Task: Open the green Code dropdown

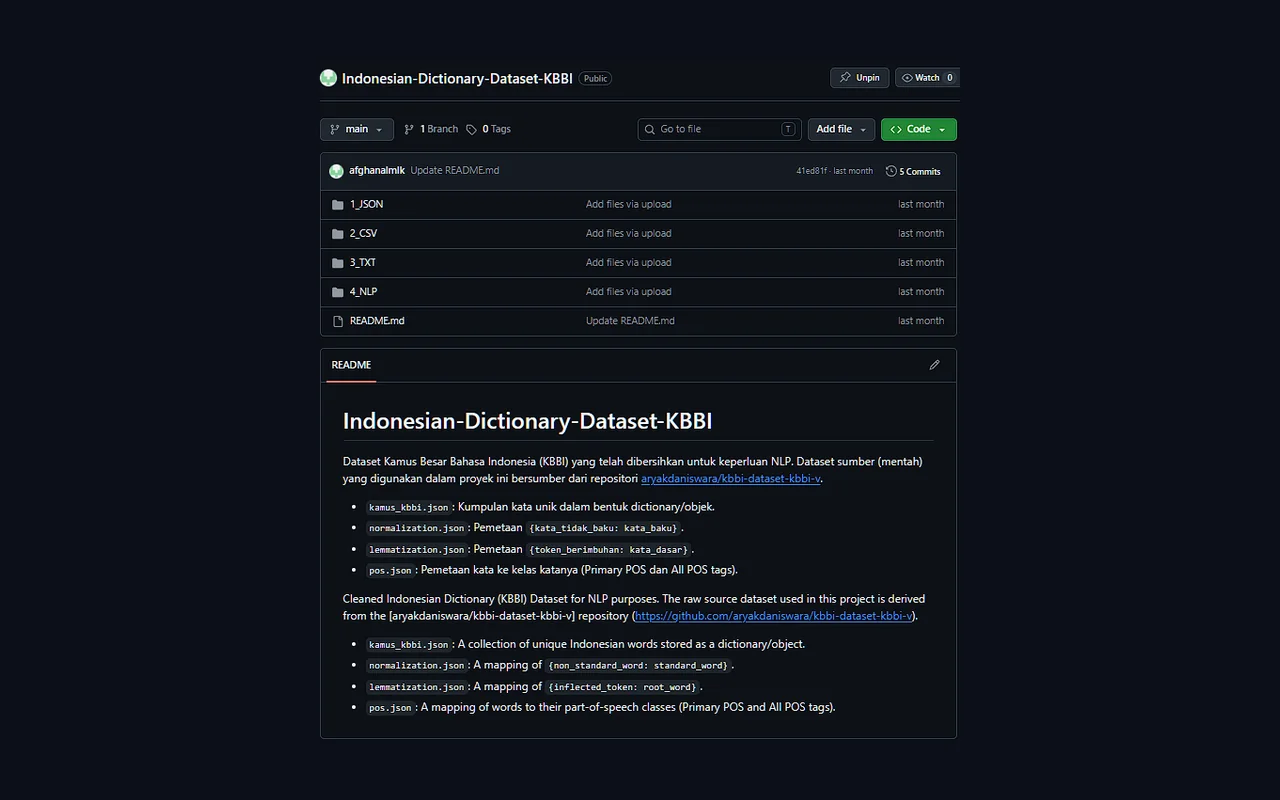Action: click(918, 129)
